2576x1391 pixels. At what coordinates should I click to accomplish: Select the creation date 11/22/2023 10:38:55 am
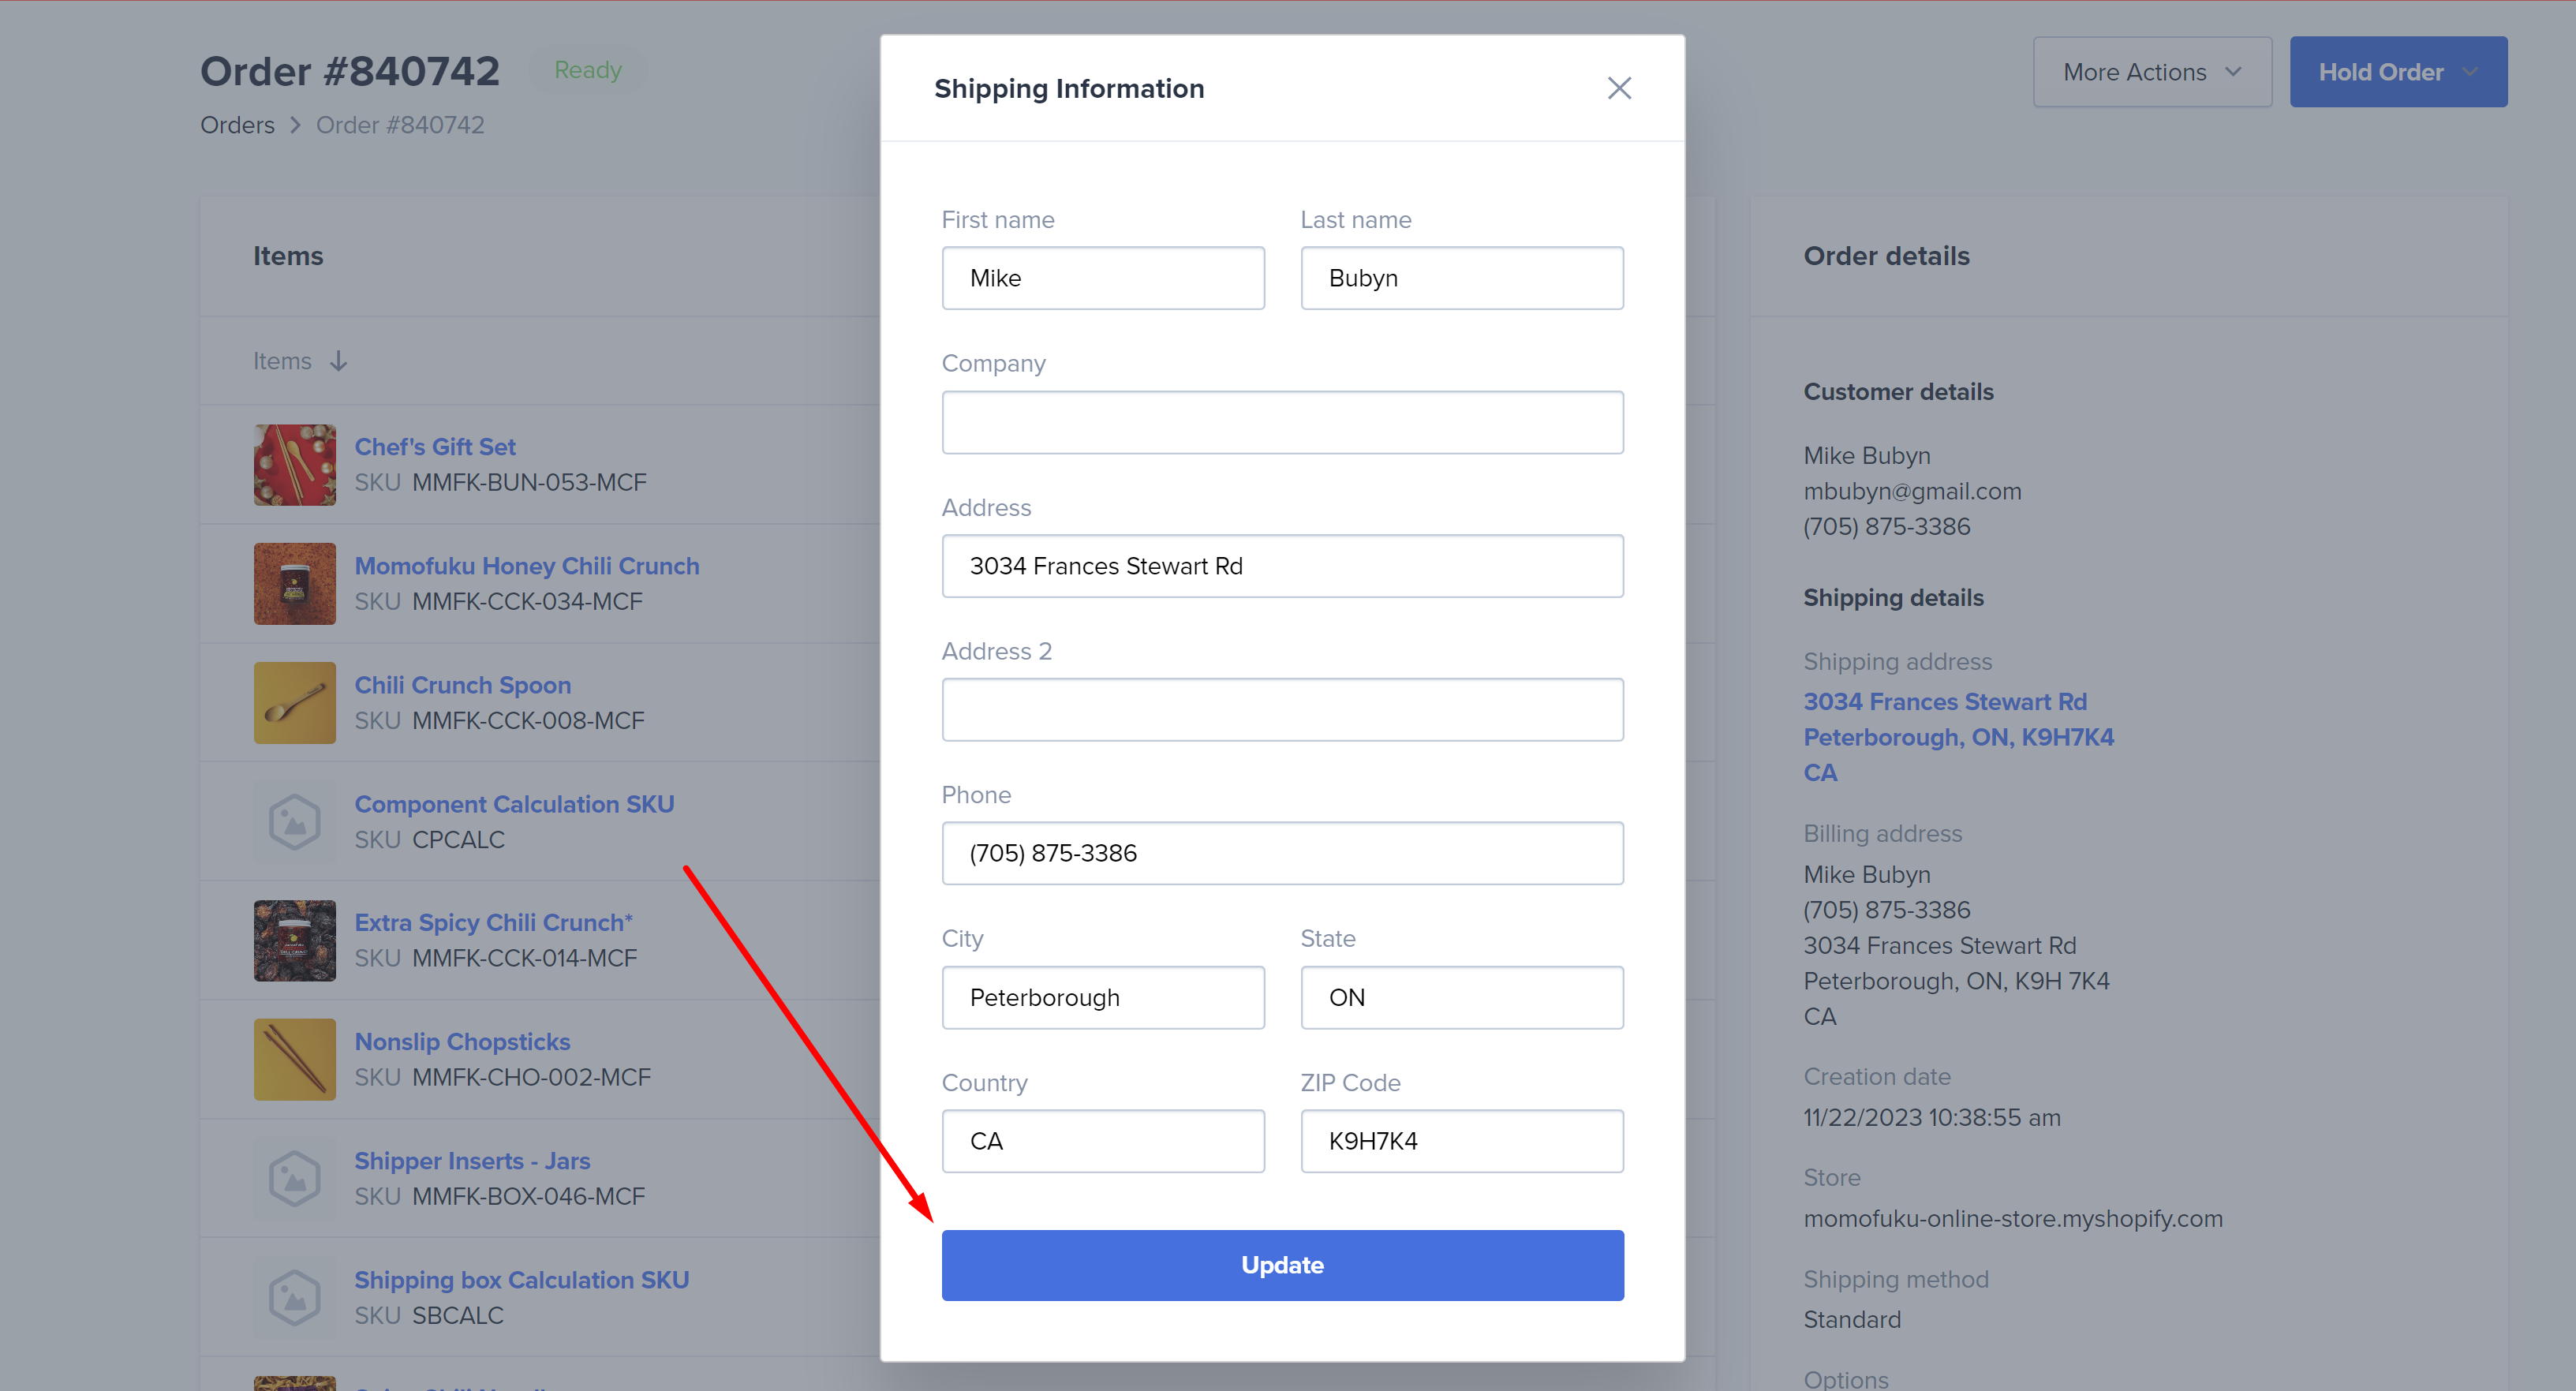(x=1932, y=1118)
